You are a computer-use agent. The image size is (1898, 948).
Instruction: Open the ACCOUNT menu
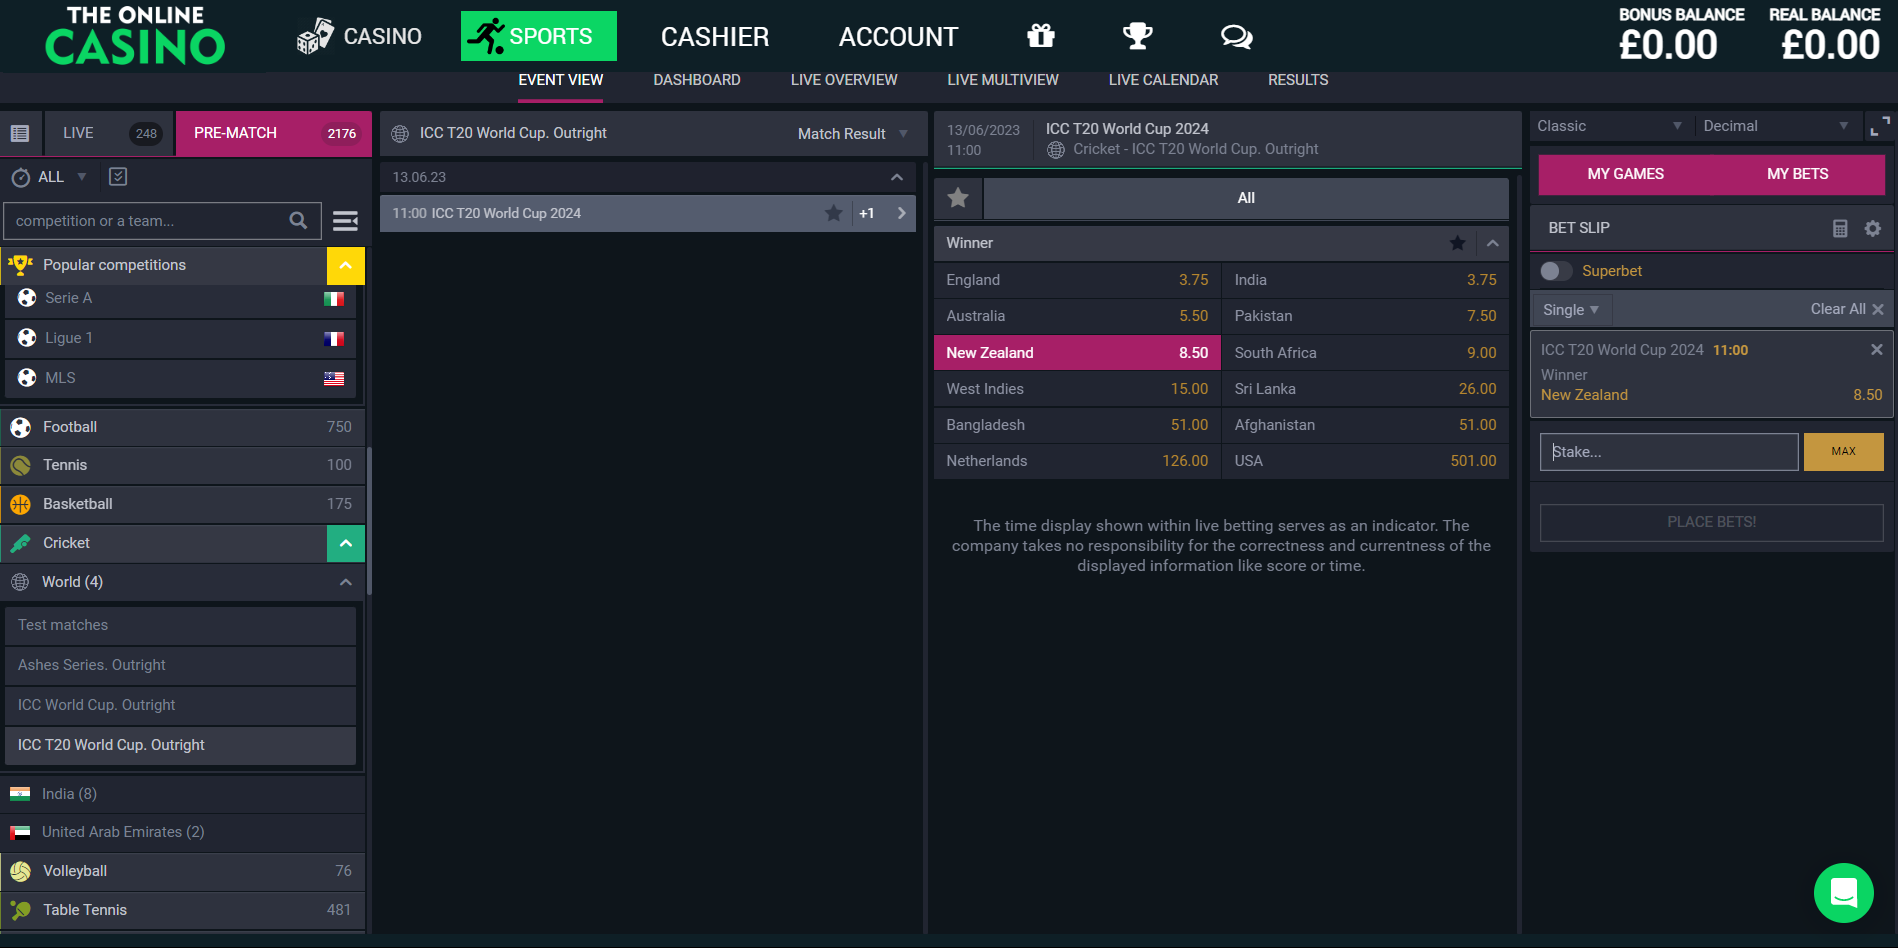pyautogui.click(x=898, y=37)
